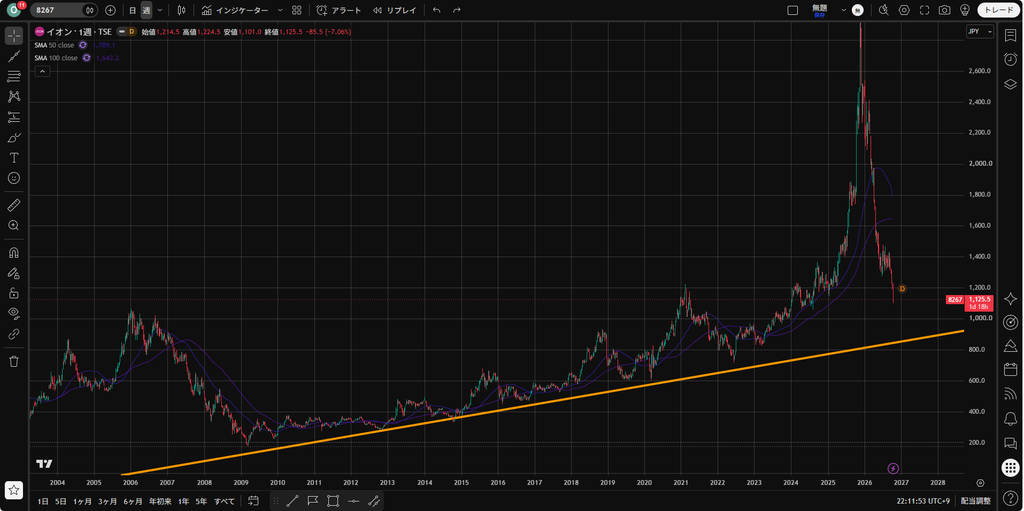Toggle magnet mode in left toolbar
Viewport: 1024px width, 511px height.
point(14,253)
